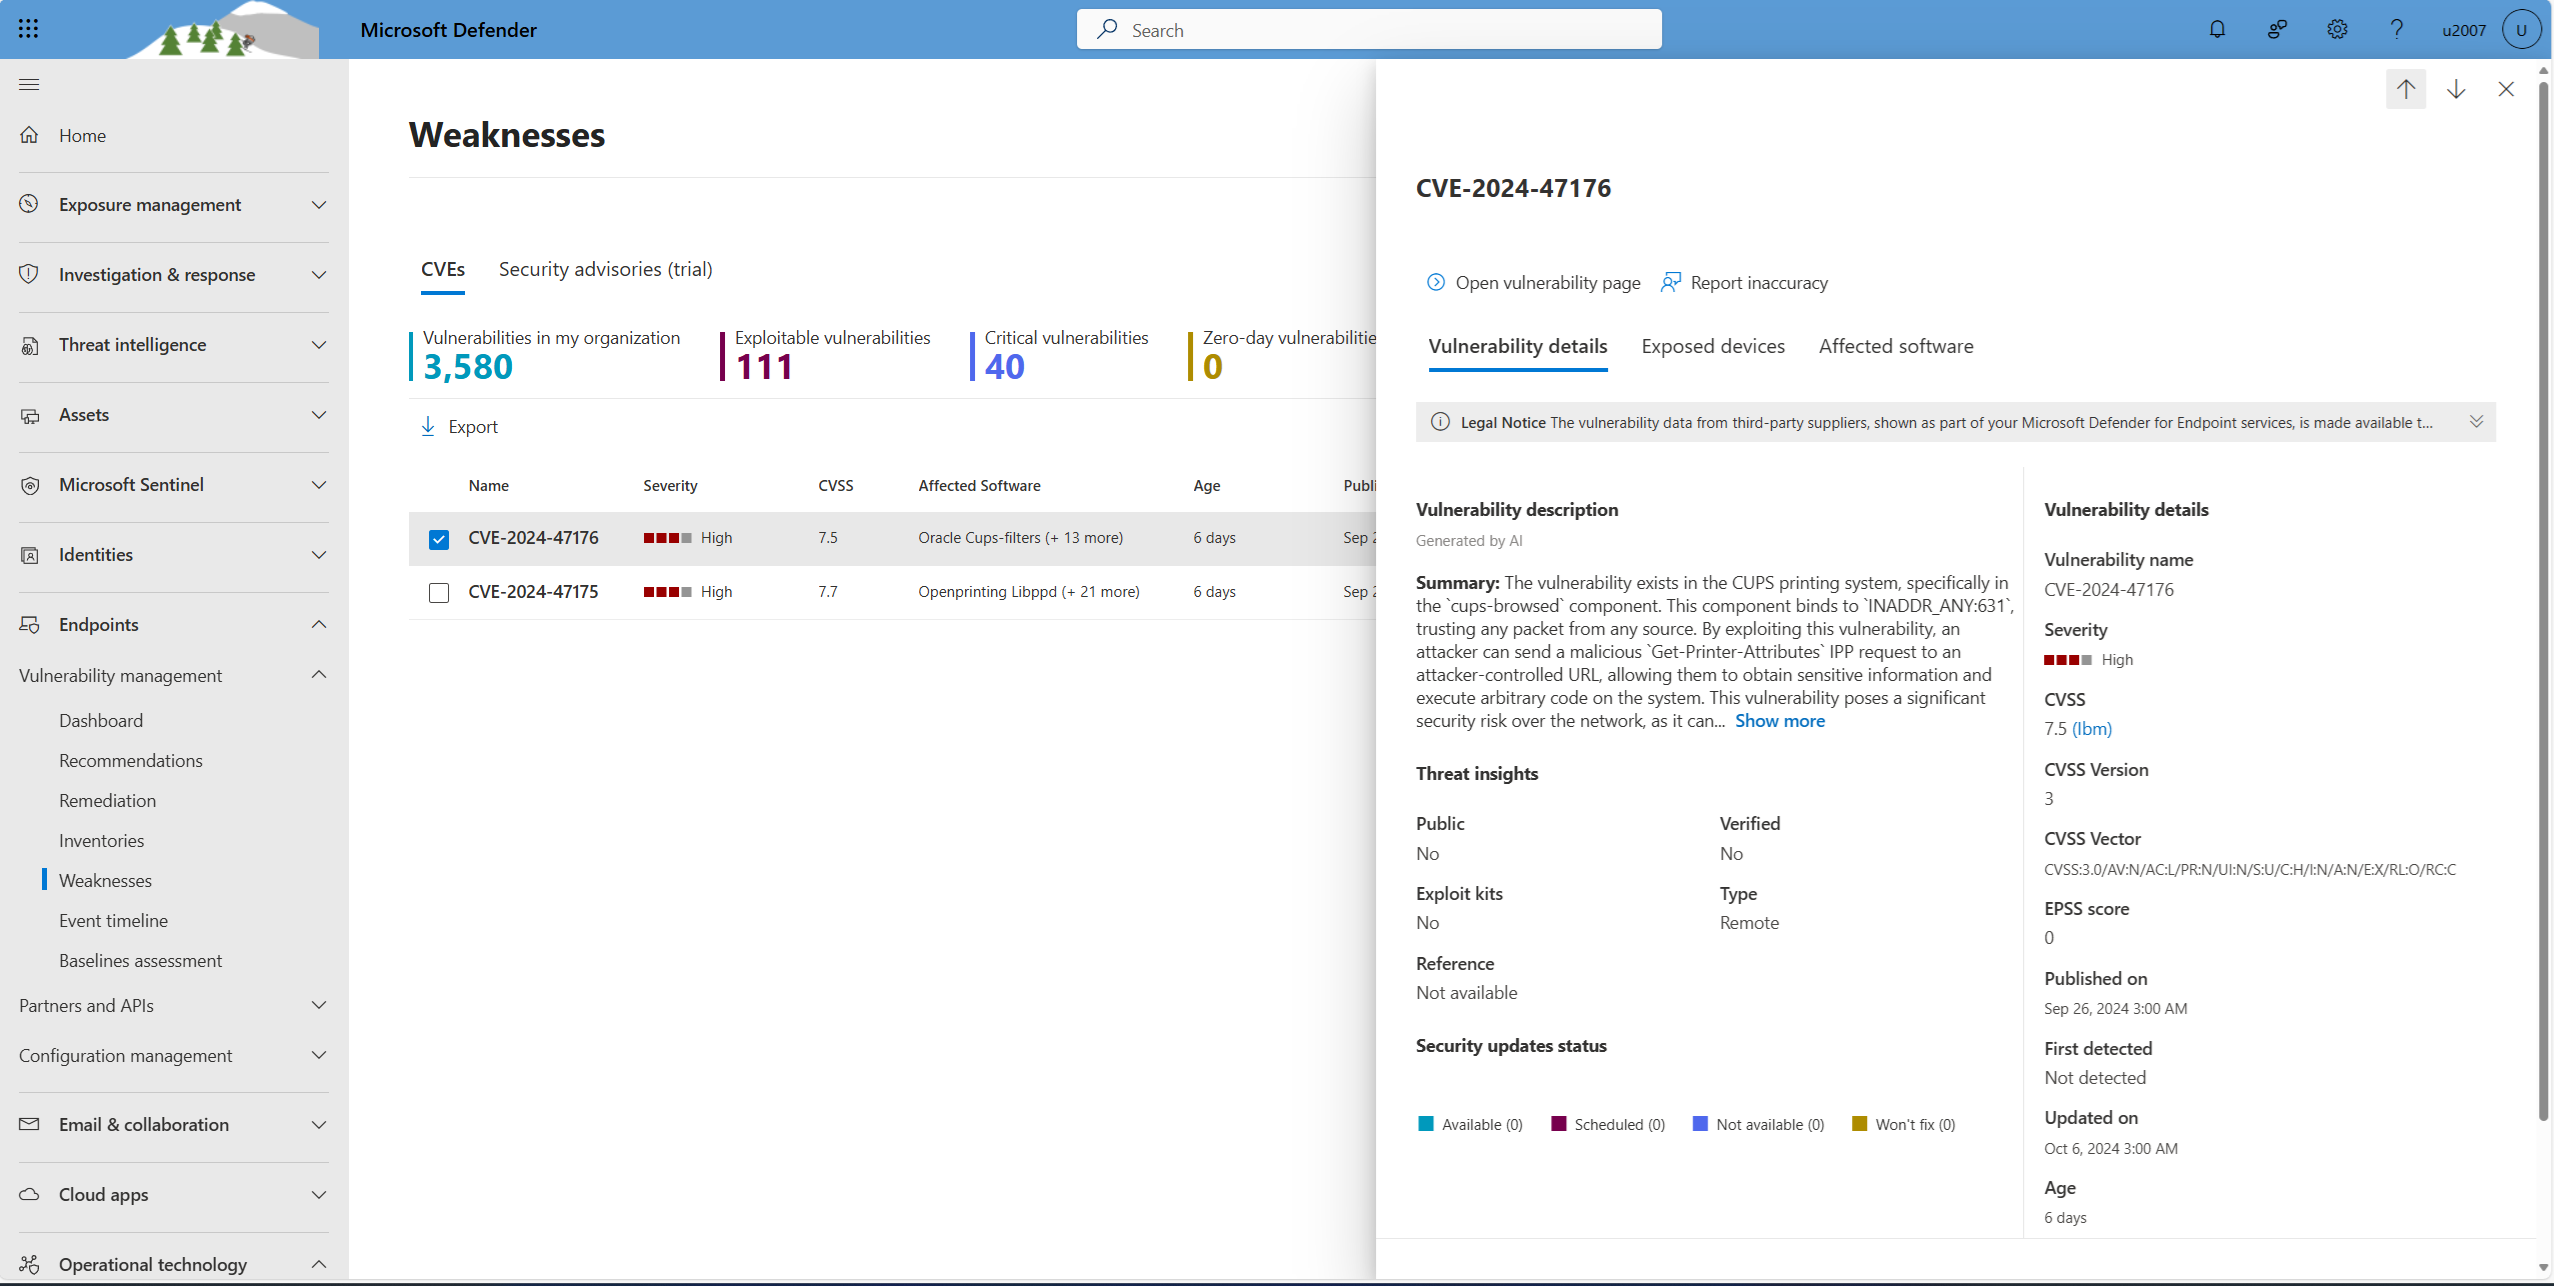Expand the Legal Notice banner chevron

[2476, 422]
